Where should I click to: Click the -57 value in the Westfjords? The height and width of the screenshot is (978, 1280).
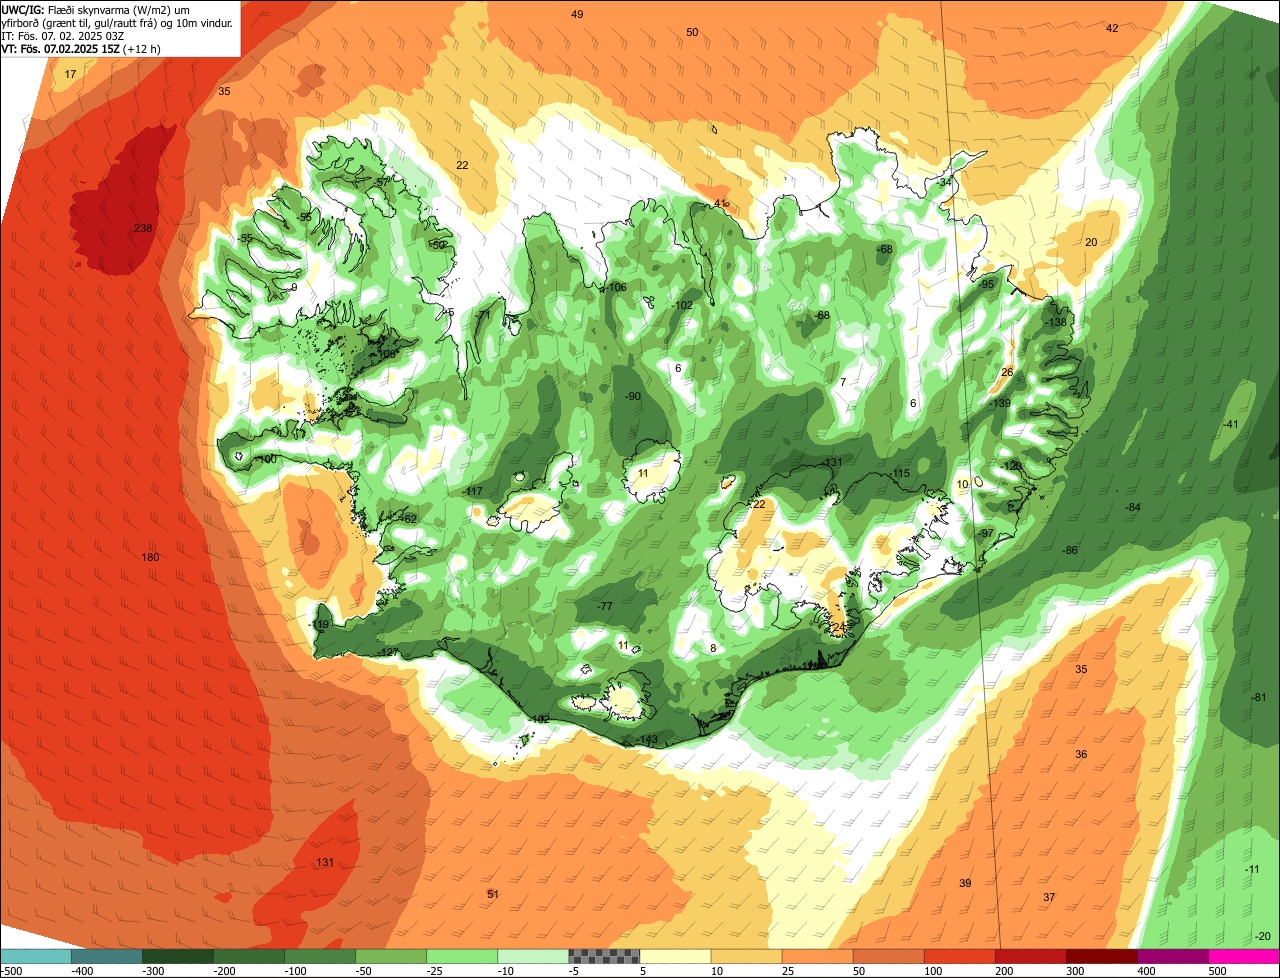[380, 183]
